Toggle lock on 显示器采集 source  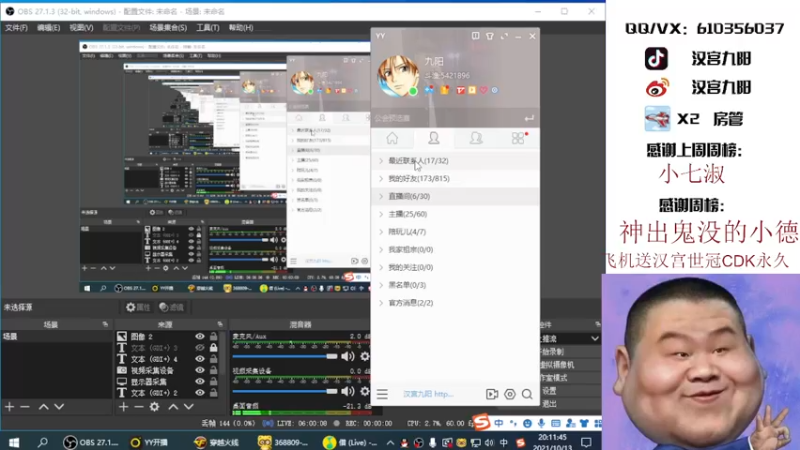tap(213, 382)
